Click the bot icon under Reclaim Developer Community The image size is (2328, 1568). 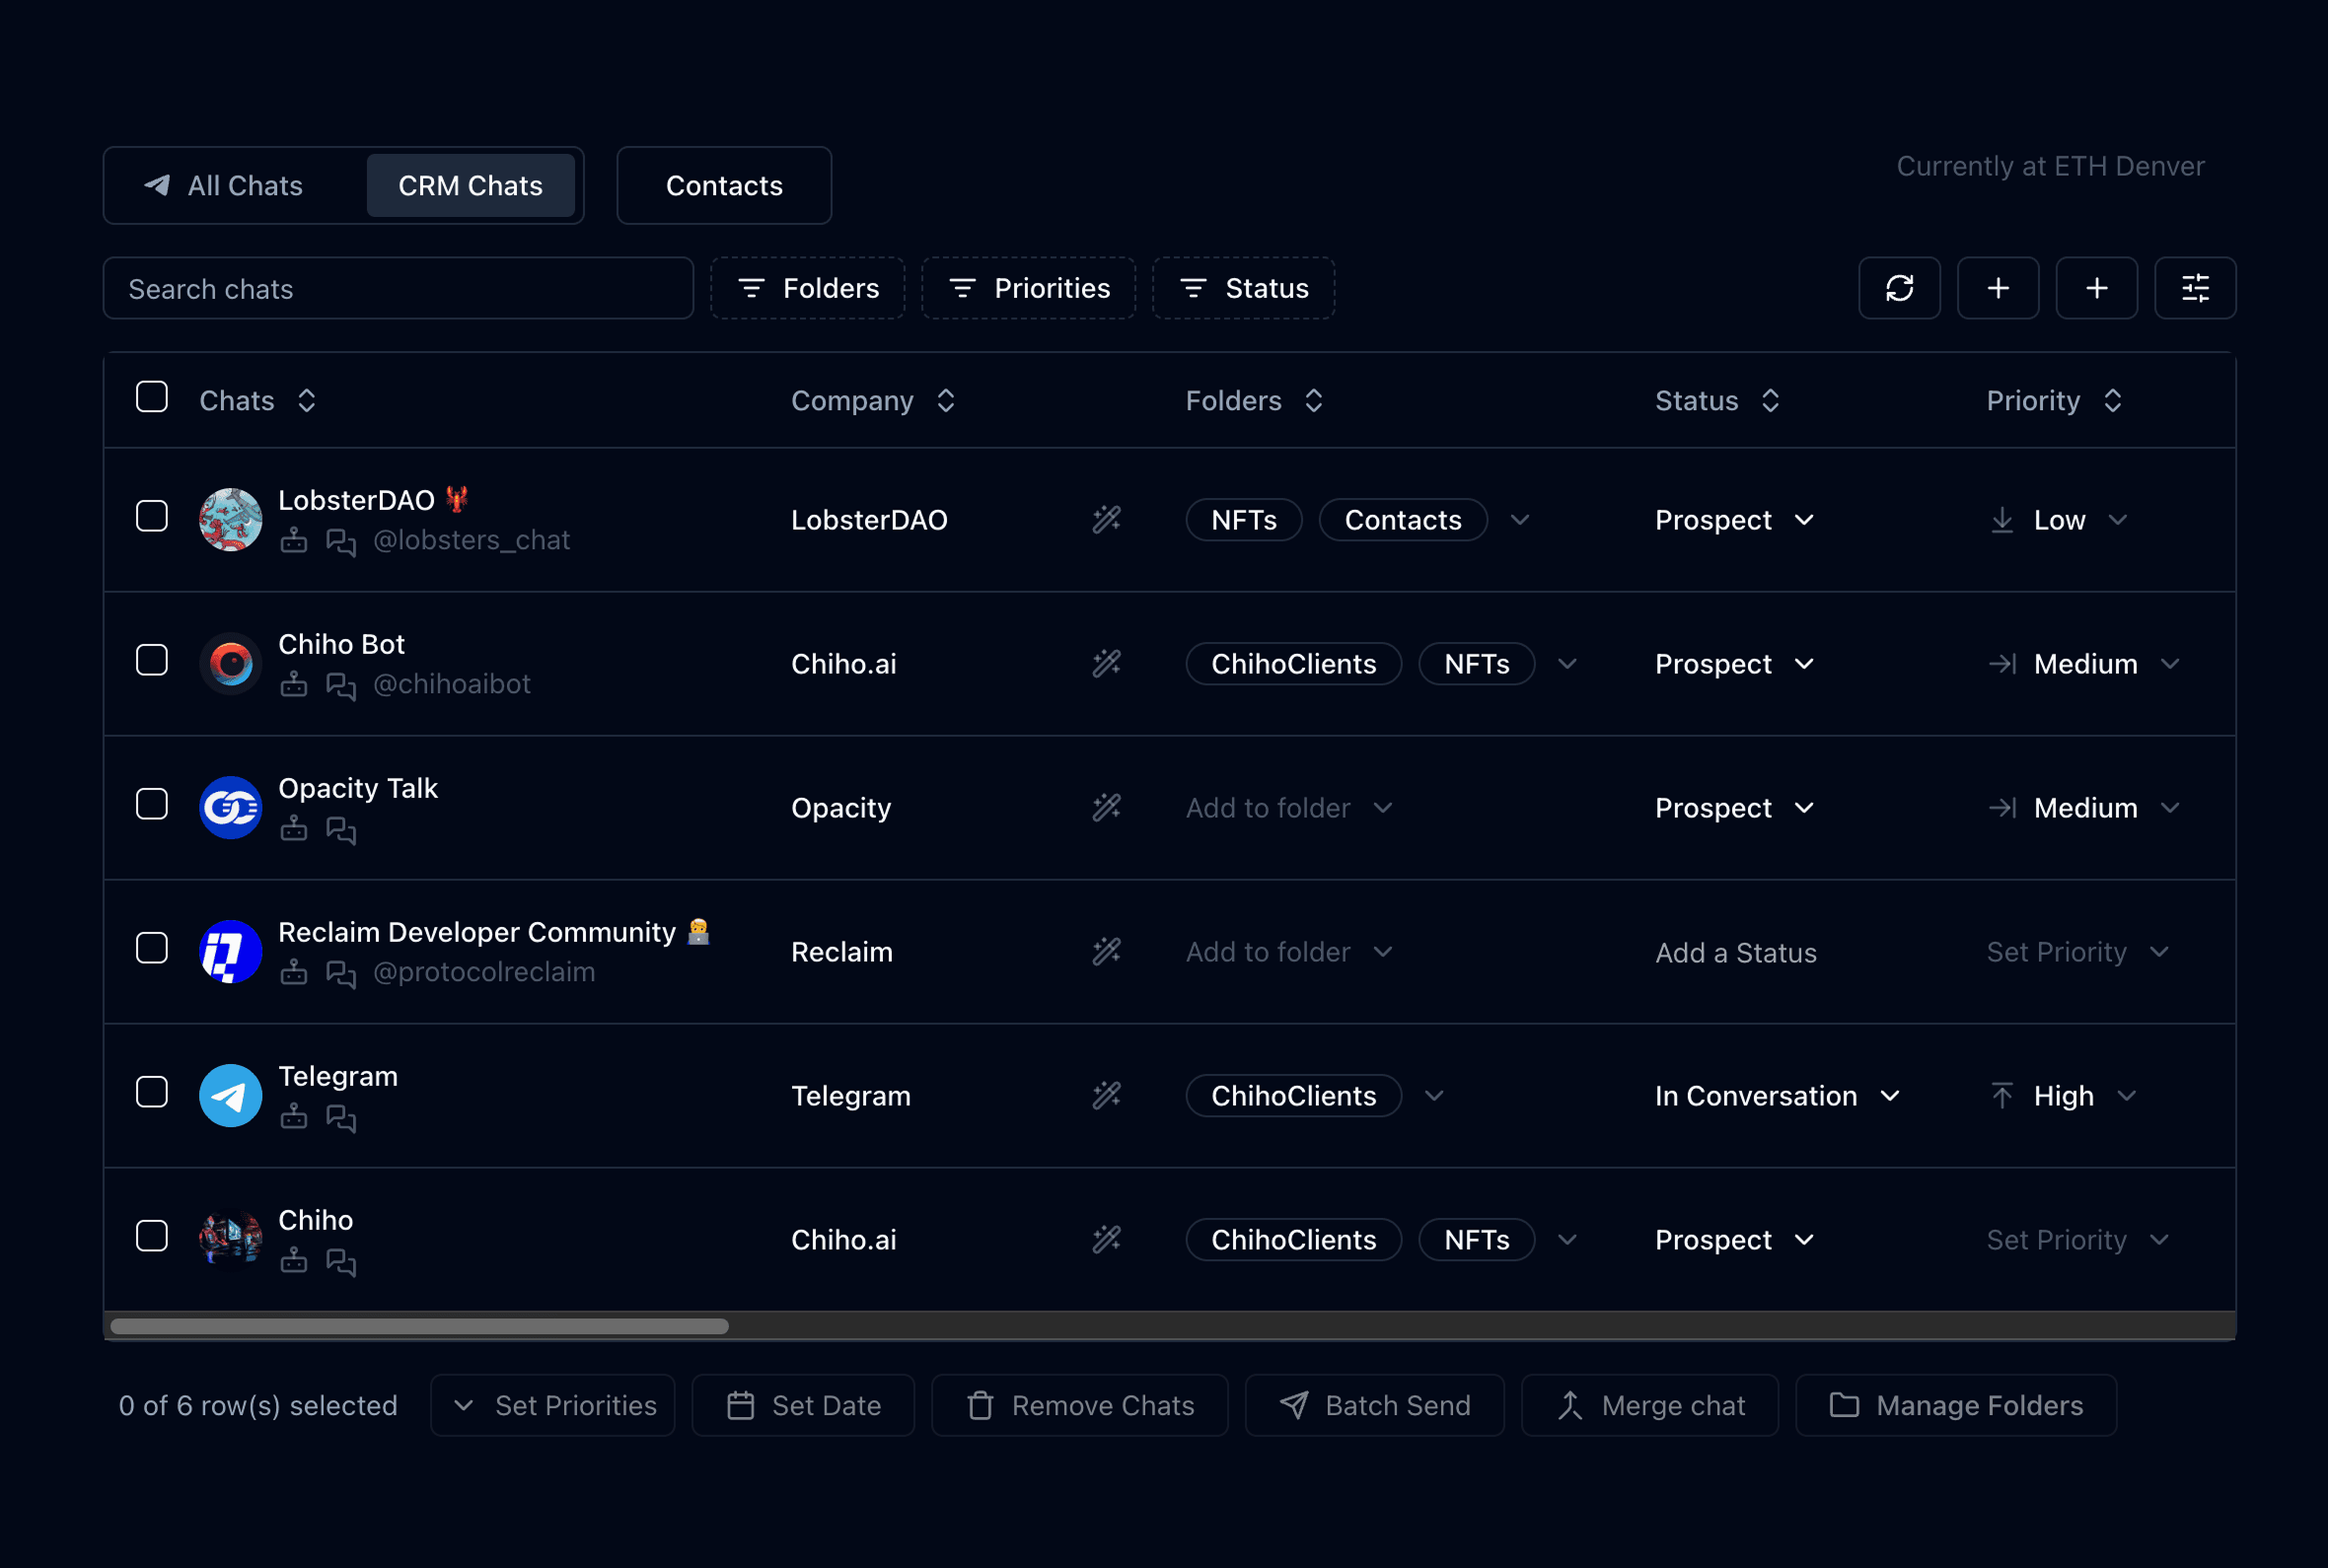click(x=293, y=972)
